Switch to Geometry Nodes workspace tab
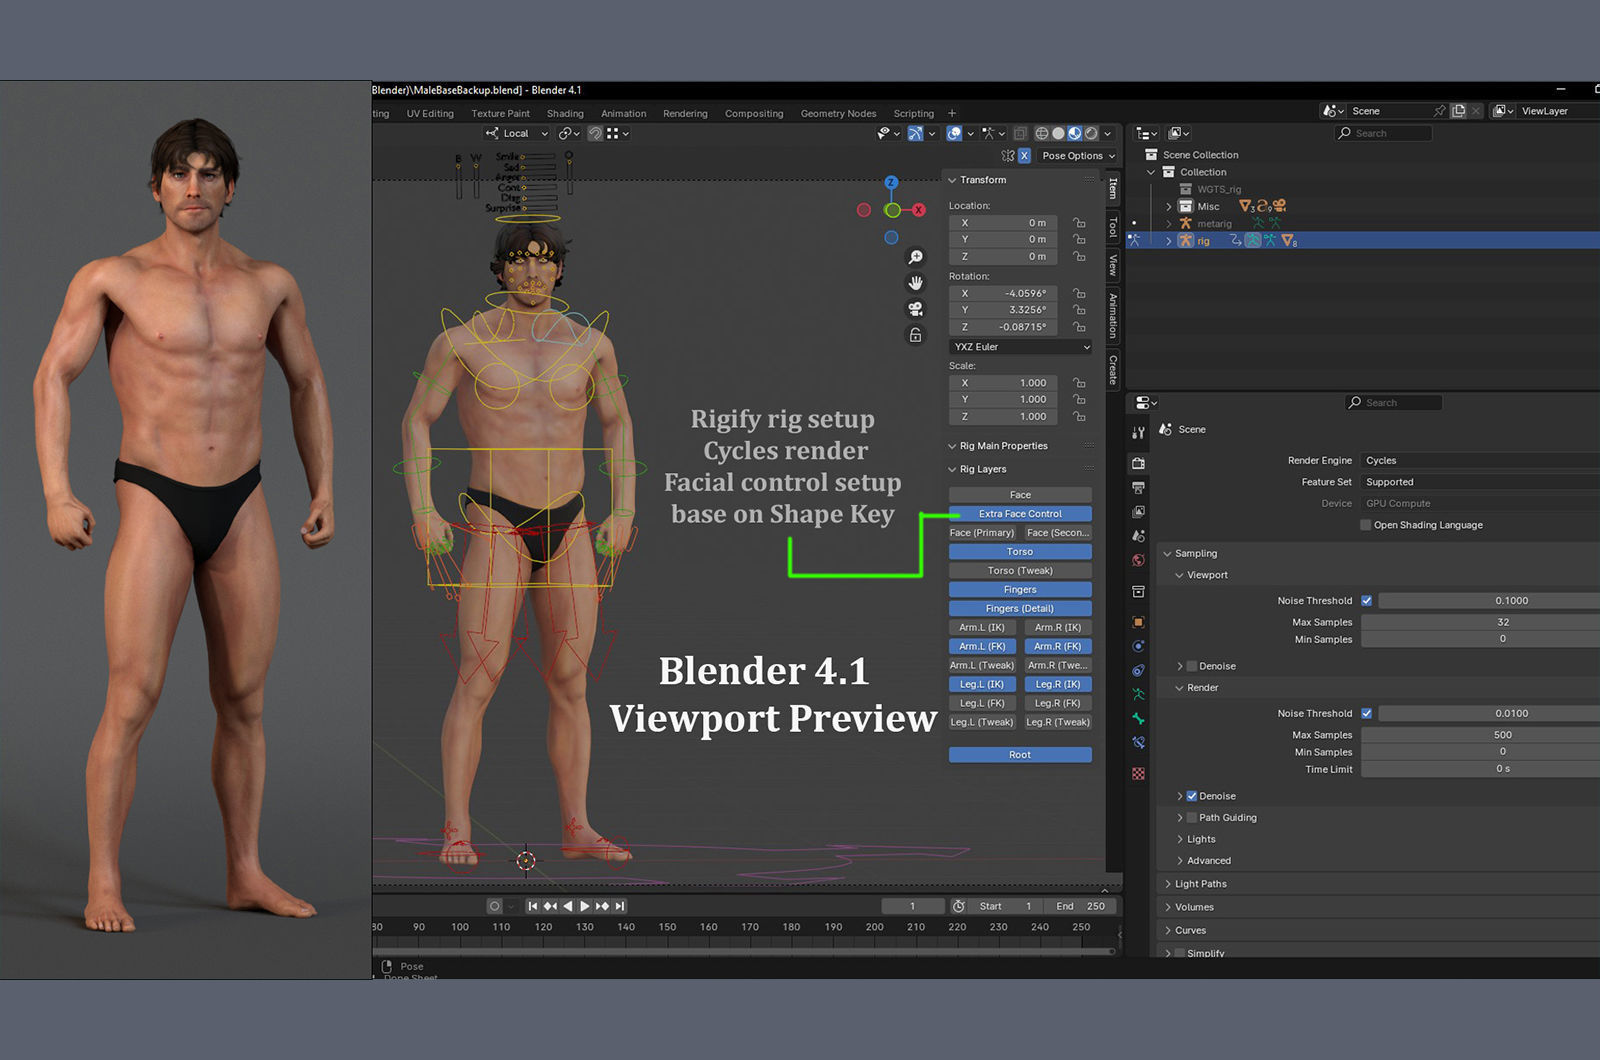 click(838, 113)
